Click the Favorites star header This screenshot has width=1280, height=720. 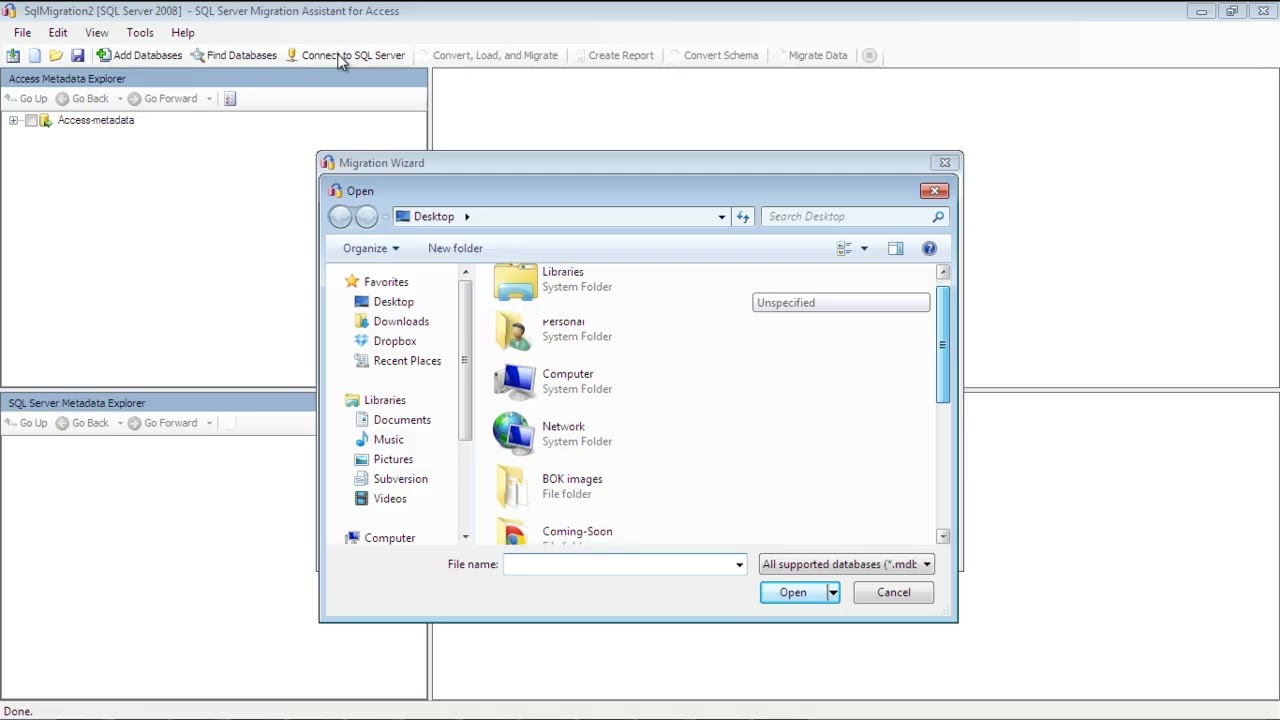376,282
